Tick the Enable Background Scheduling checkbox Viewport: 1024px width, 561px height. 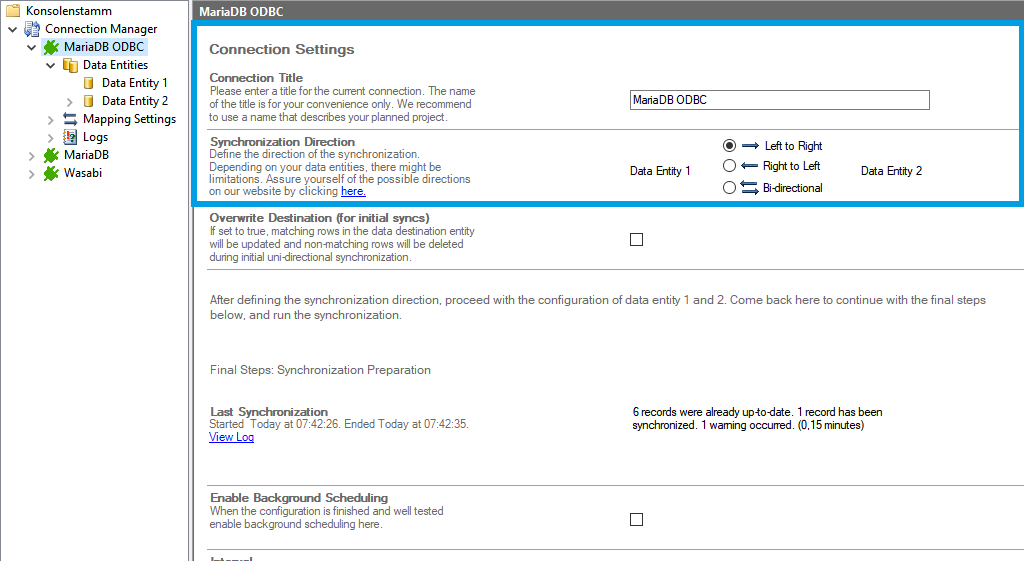(636, 519)
